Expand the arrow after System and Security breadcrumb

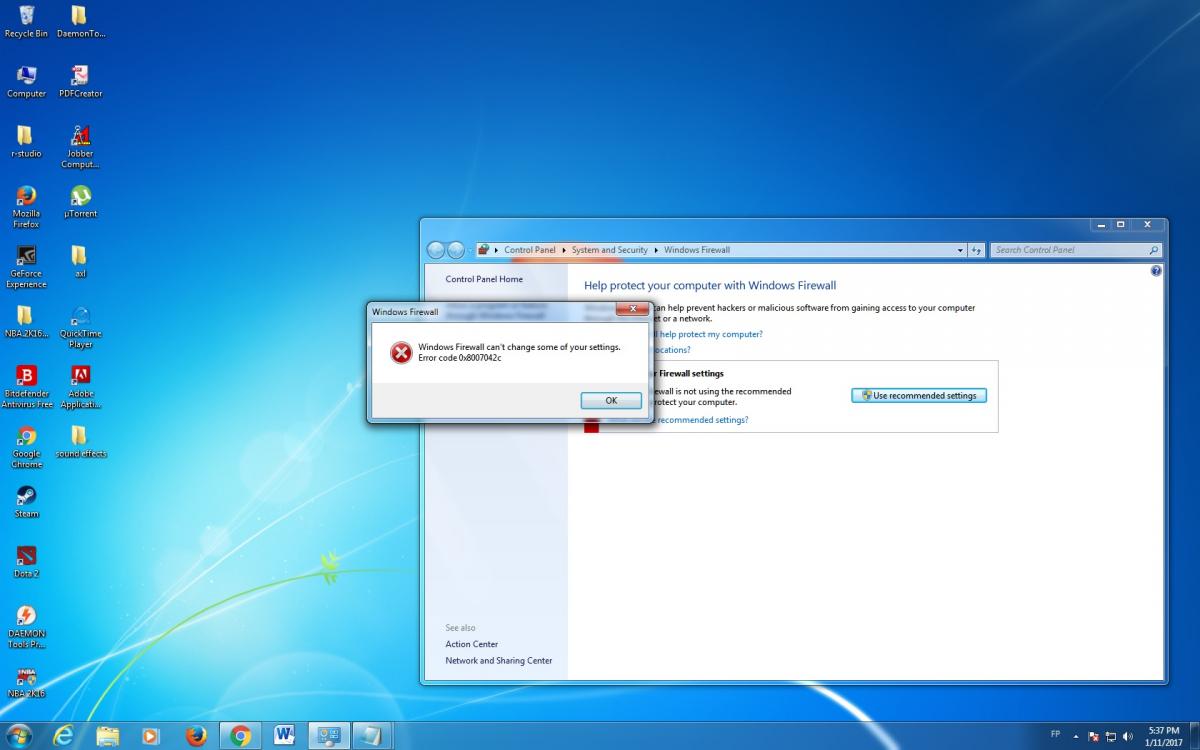click(656, 250)
